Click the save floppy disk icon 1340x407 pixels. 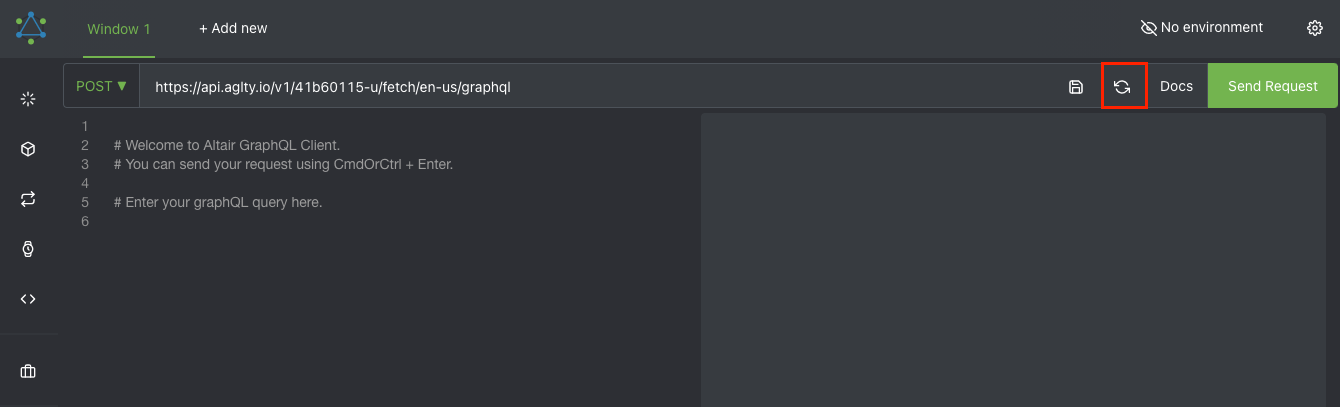[1076, 87]
